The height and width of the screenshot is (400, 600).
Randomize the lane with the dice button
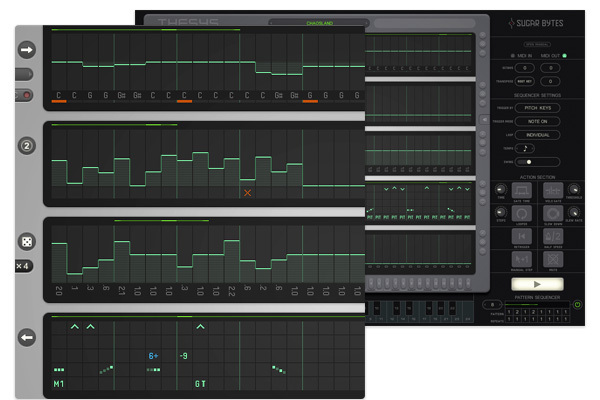26,242
